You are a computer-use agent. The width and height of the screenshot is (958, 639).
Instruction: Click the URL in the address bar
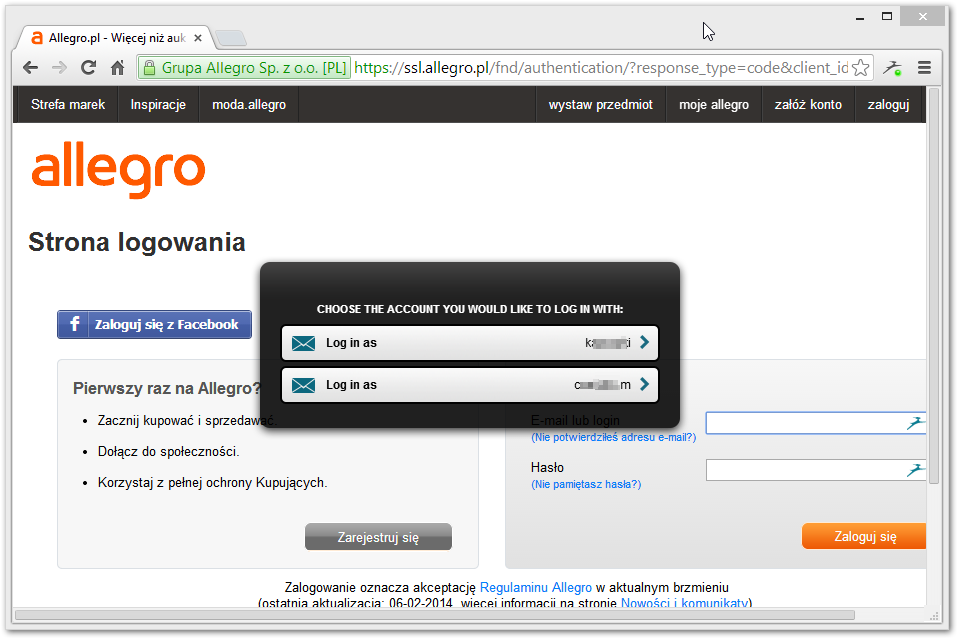click(601, 68)
